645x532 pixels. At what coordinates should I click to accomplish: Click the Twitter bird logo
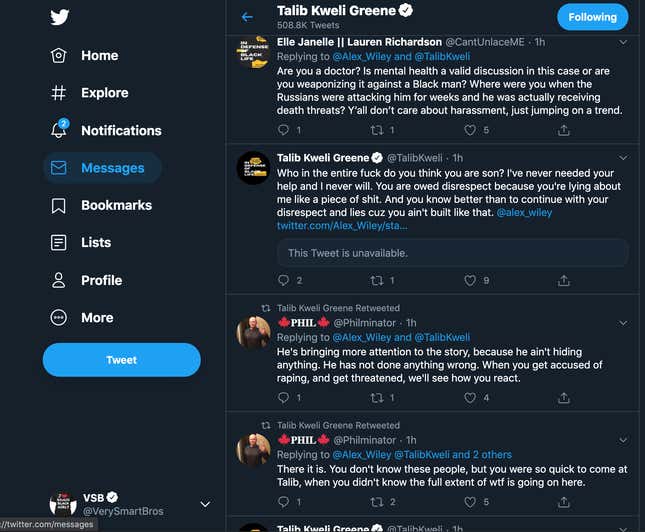pos(60,17)
